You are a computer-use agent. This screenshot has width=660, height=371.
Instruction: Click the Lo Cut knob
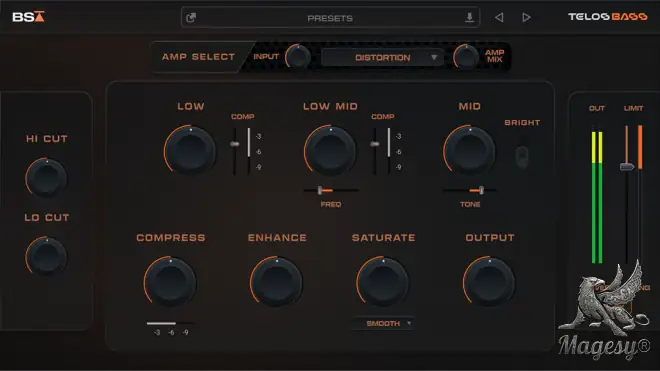[x=46, y=256]
